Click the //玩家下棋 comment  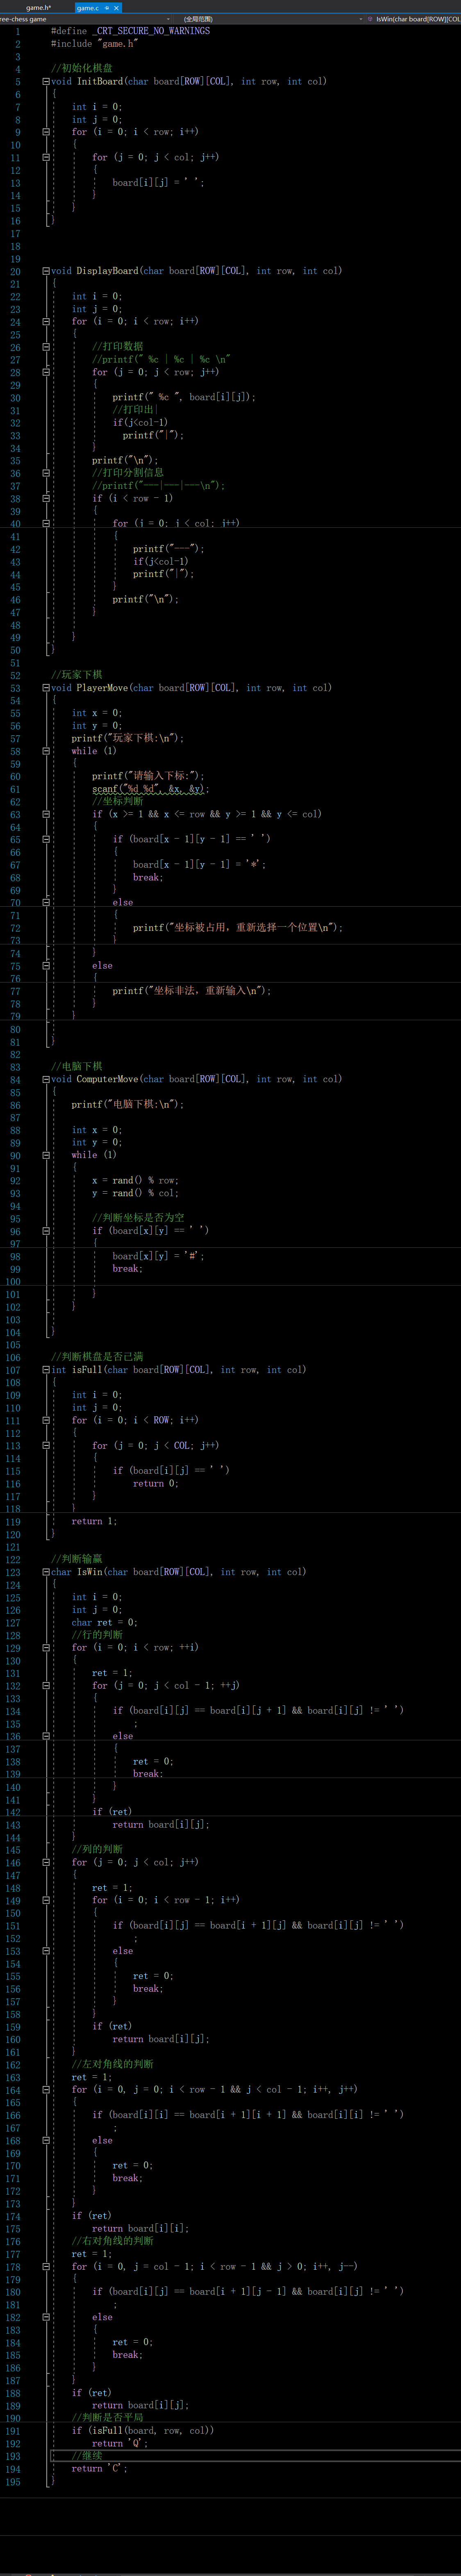[x=77, y=675]
